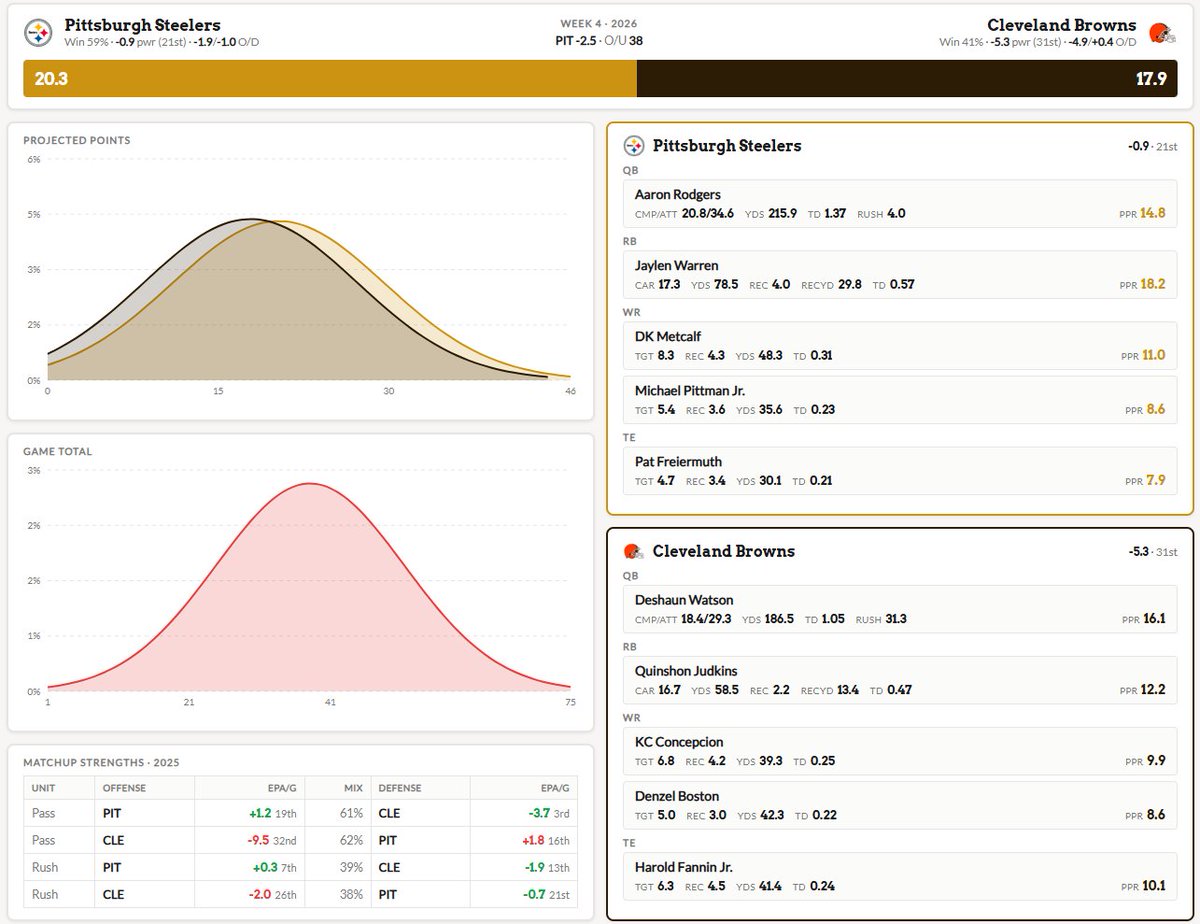The width and height of the screenshot is (1200, 924).
Task: Click the Steelers logo in the top header
Action: [x=38, y=33]
